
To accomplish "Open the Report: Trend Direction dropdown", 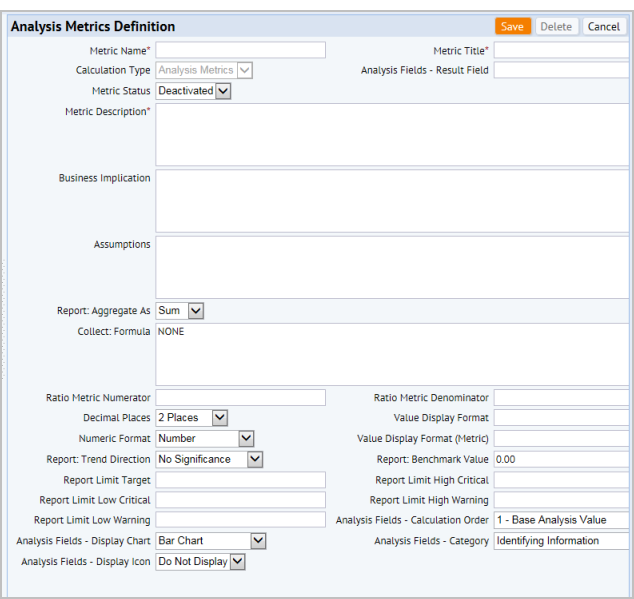I will click(x=209, y=459).
